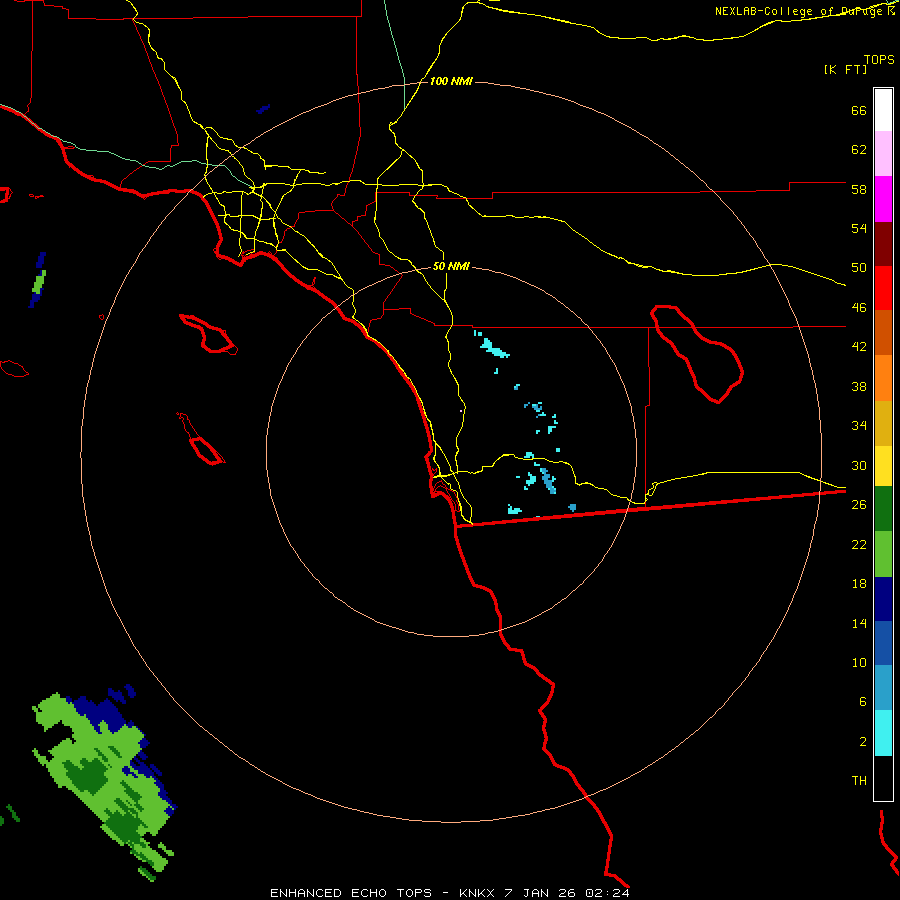Click the 100 NMI range ring label
The image size is (900, 900).
pos(451,82)
